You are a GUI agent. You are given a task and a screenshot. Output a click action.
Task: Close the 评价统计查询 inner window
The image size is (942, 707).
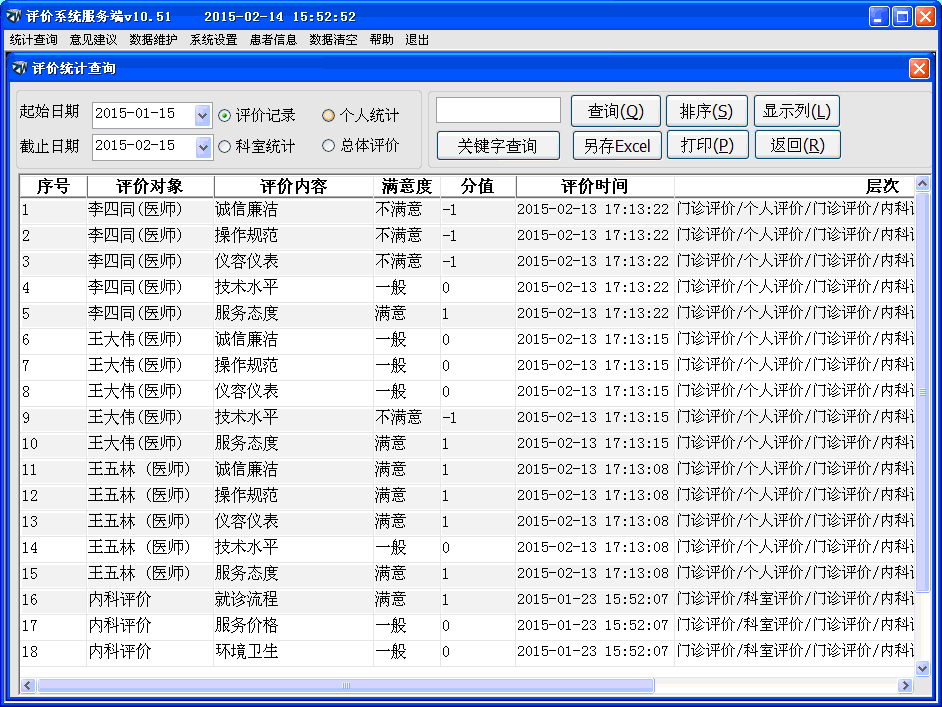click(x=919, y=68)
